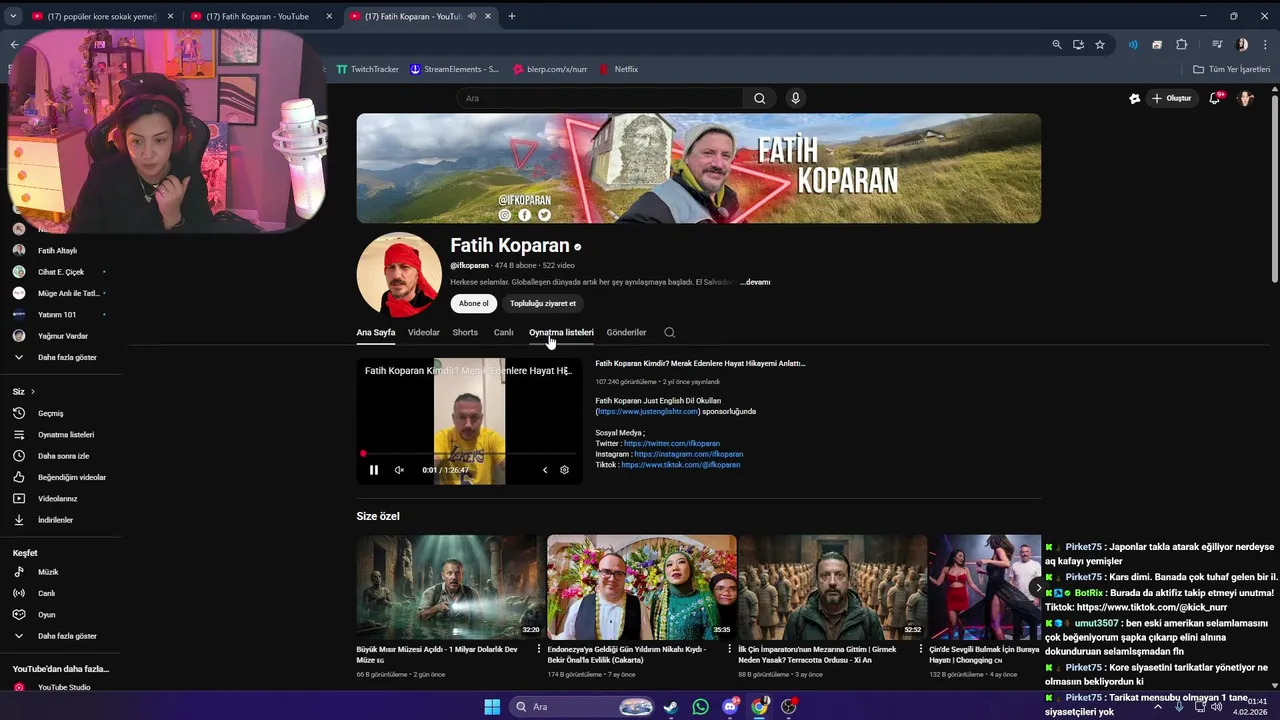Click the YouTube Ara search field

[x=600, y=98]
